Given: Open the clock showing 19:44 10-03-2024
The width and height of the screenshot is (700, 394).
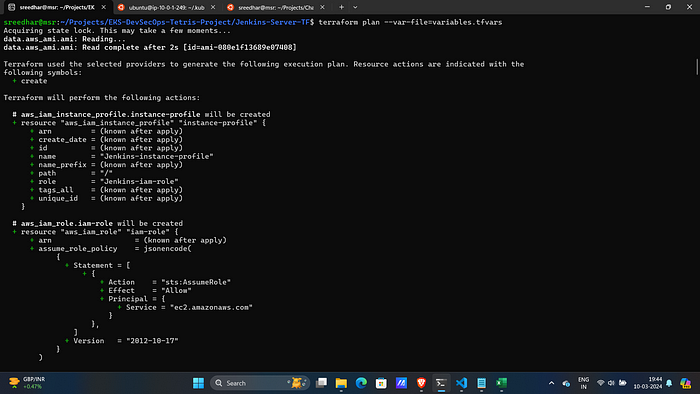Looking at the screenshot, I should pos(648,383).
